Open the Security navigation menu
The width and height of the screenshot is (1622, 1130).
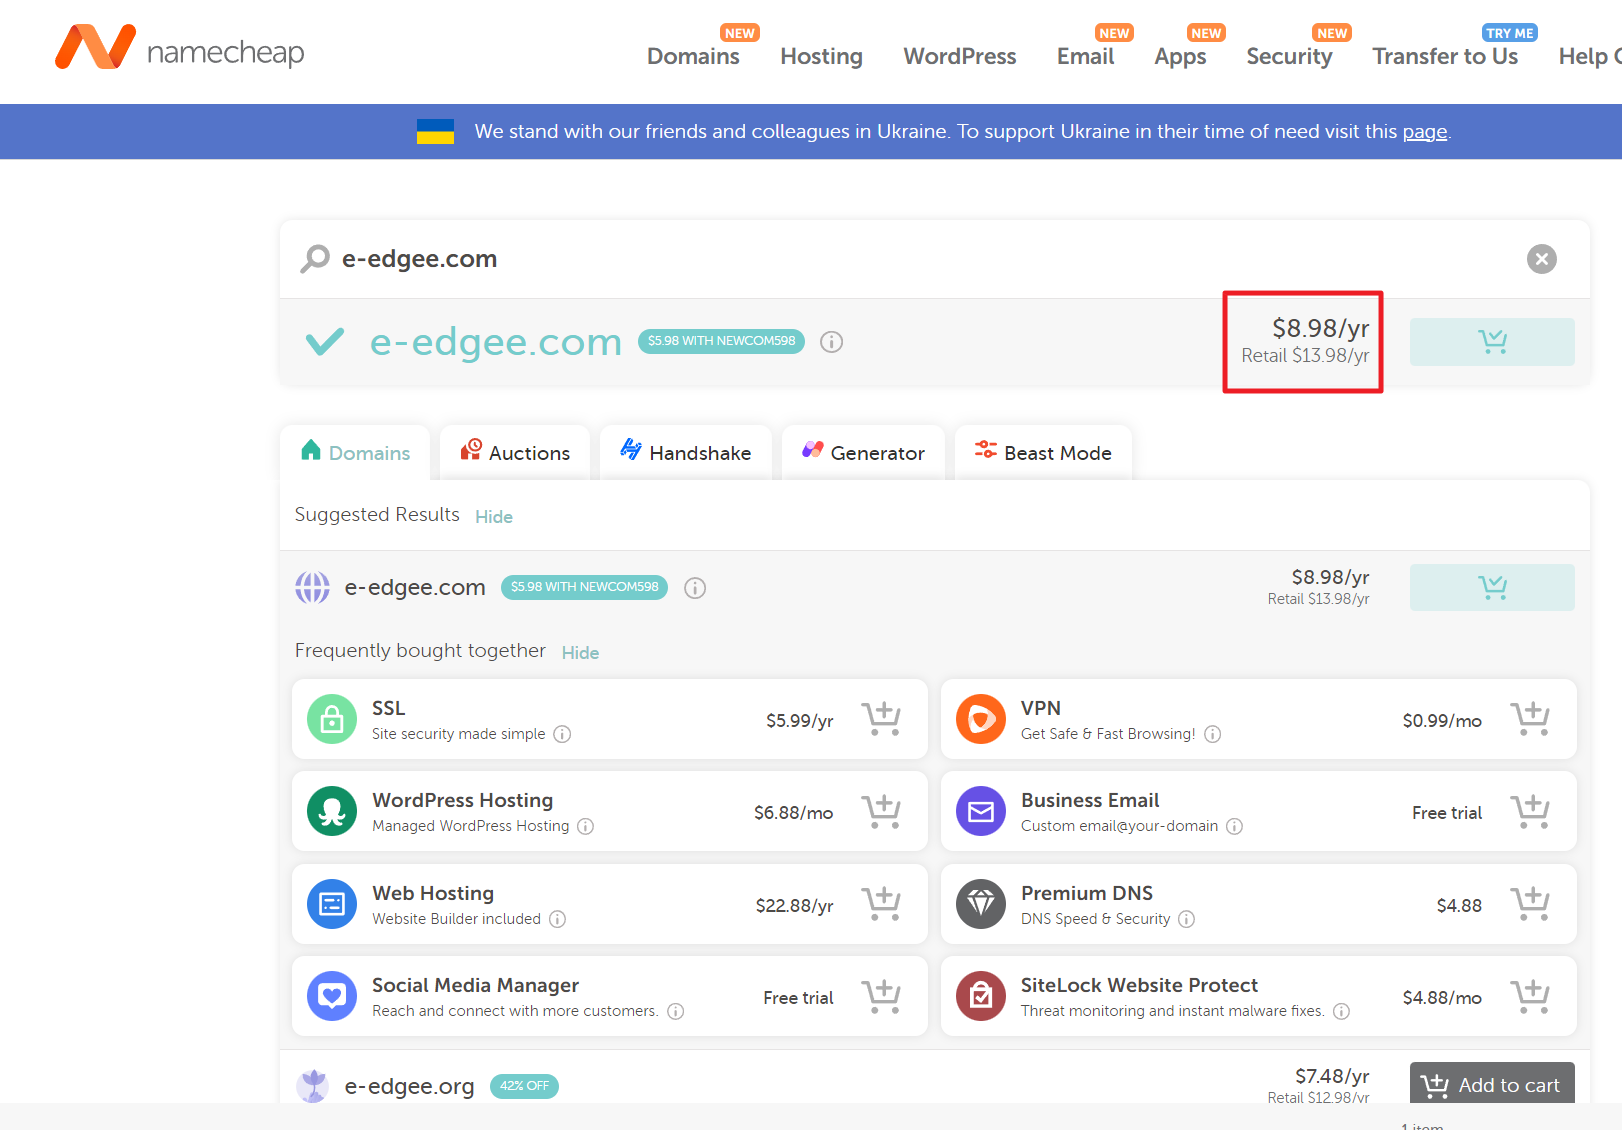click(1289, 56)
